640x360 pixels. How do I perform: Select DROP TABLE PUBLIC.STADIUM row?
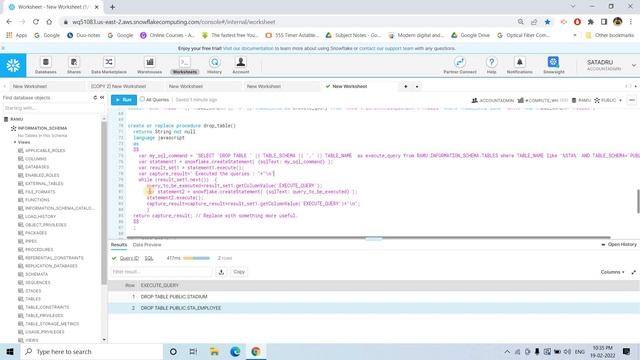(x=373, y=297)
